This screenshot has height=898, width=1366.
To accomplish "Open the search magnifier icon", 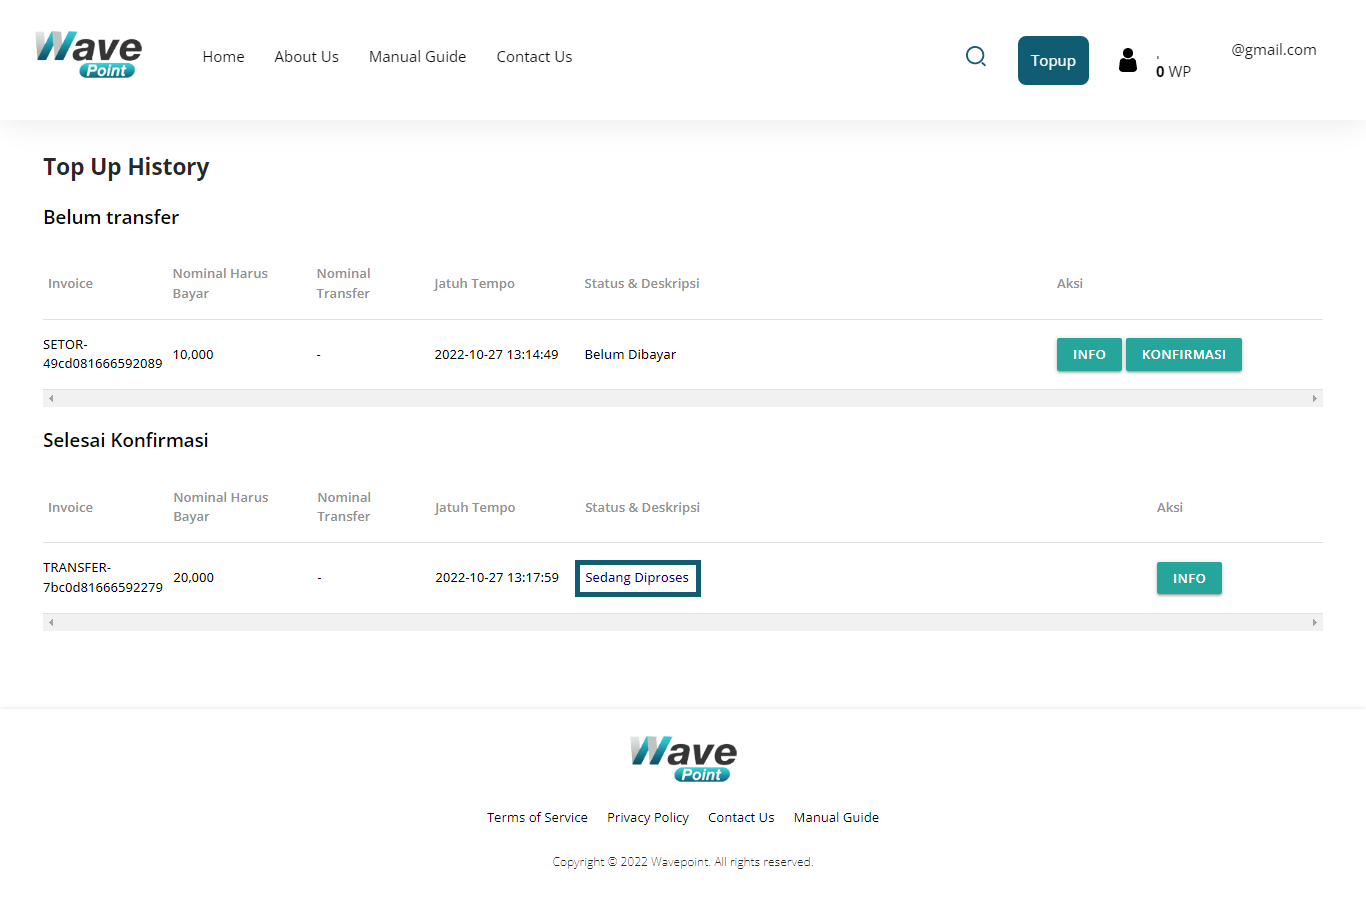I will [x=976, y=57].
